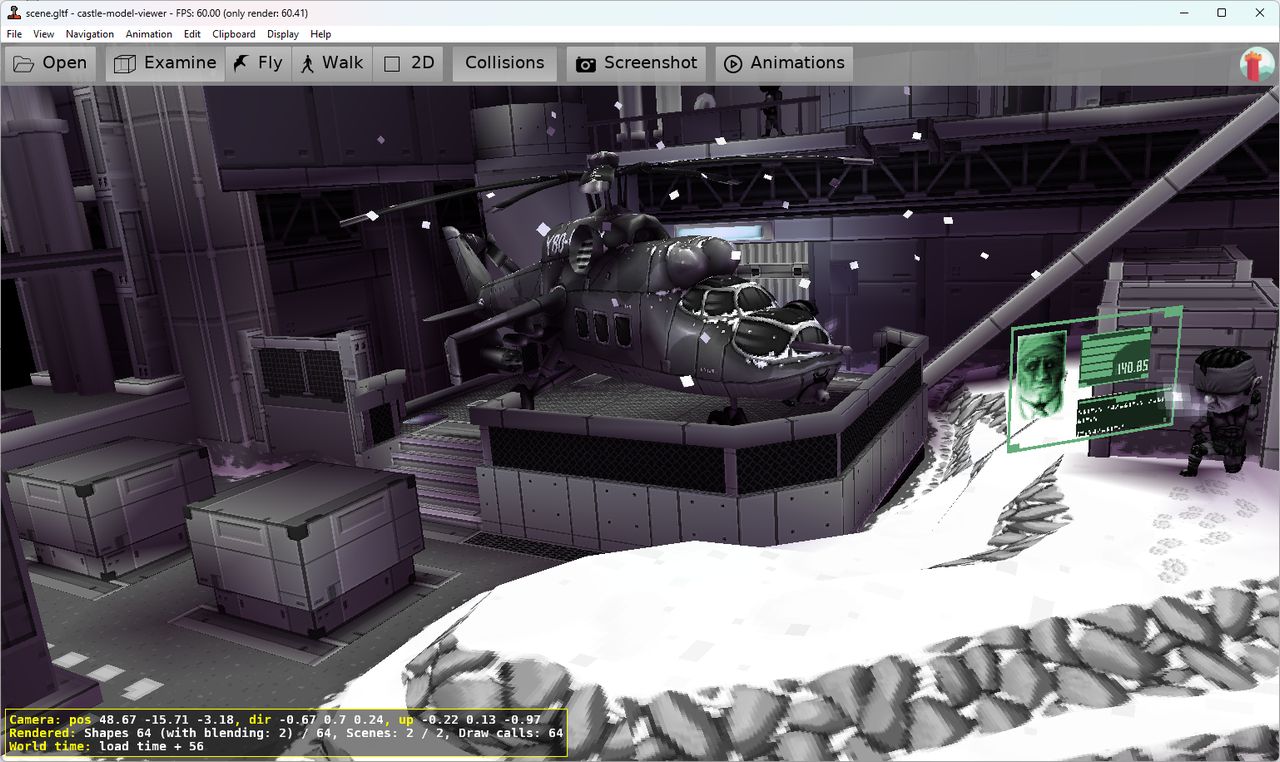Click the World time status line

tap(106, 747)
